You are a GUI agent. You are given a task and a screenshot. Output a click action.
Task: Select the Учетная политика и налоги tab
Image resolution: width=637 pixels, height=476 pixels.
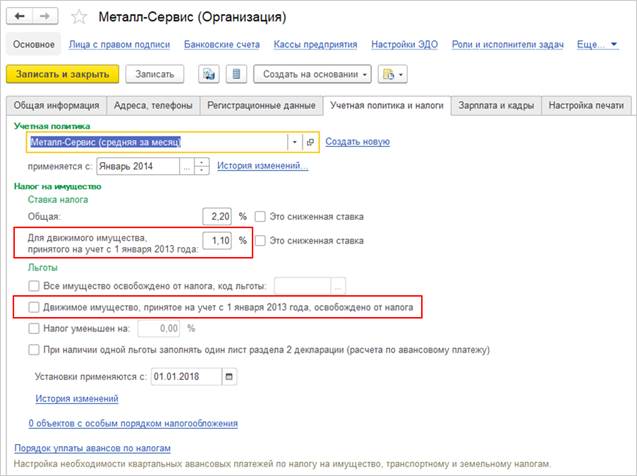387,106
